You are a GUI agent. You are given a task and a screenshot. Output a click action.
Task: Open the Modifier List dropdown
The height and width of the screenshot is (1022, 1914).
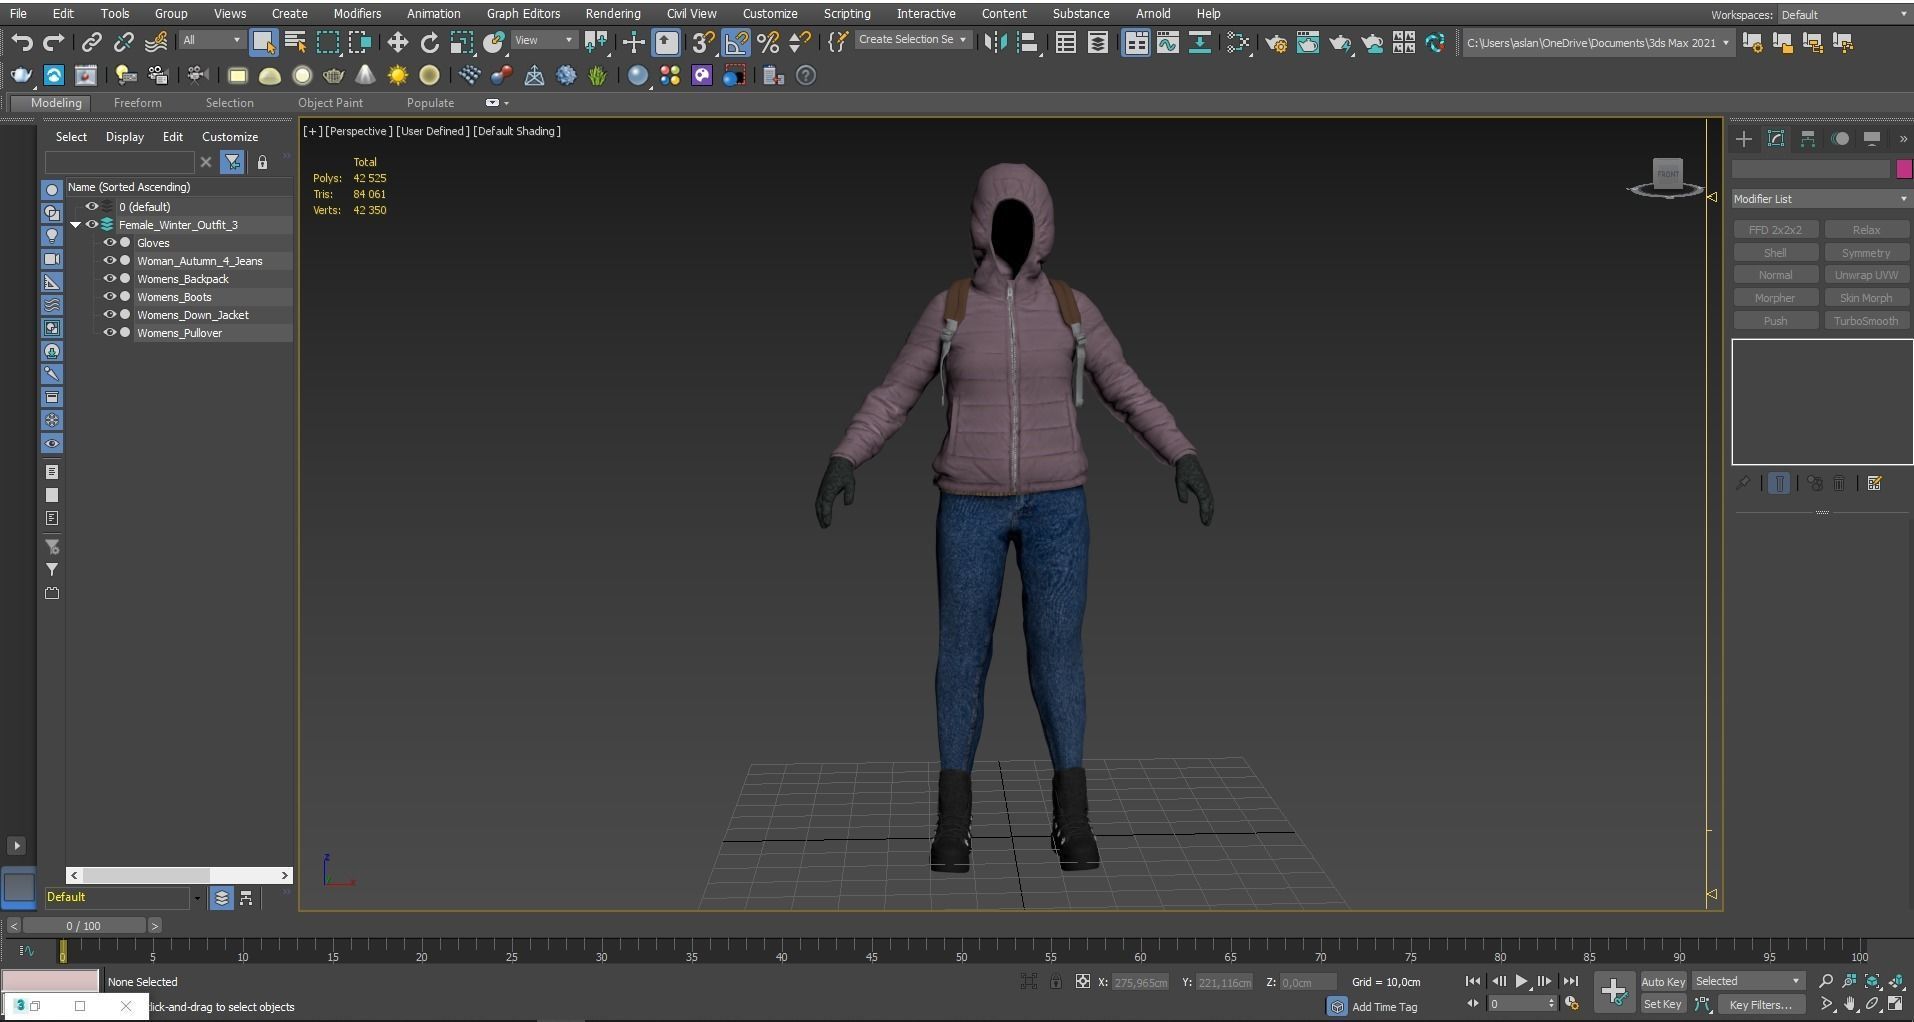[x=1822, y=199]
